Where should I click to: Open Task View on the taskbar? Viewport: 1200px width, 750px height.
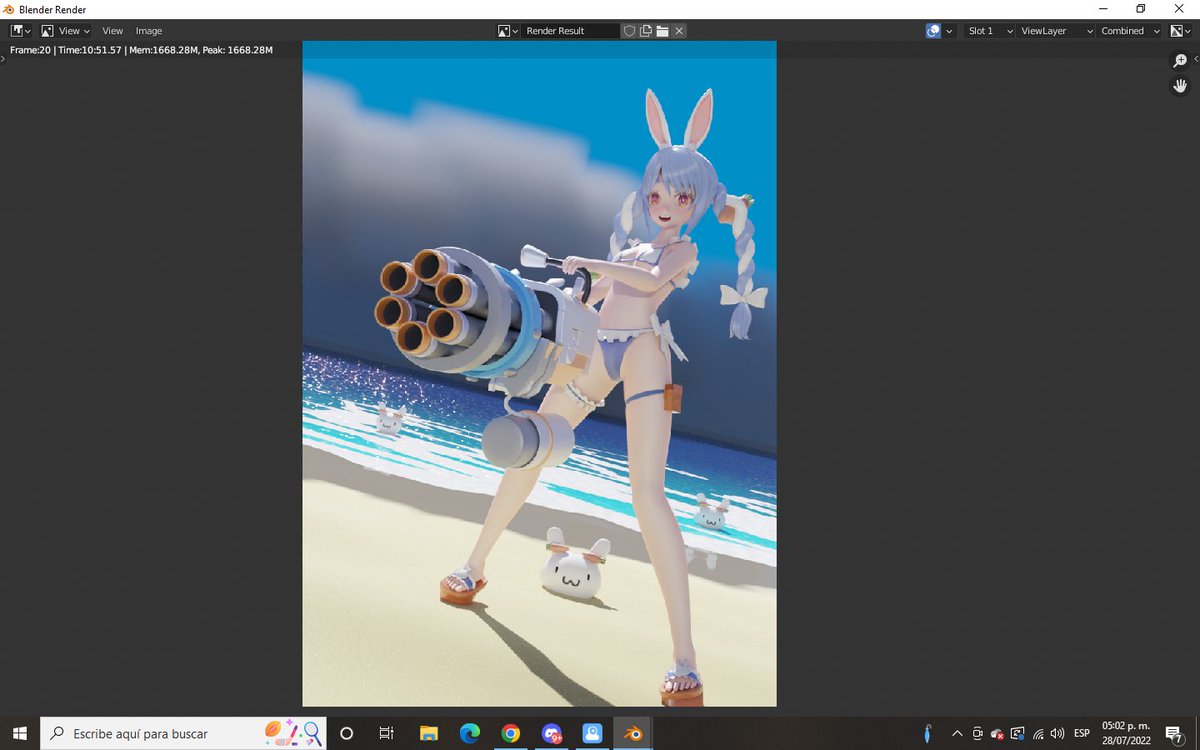[387, 733]
